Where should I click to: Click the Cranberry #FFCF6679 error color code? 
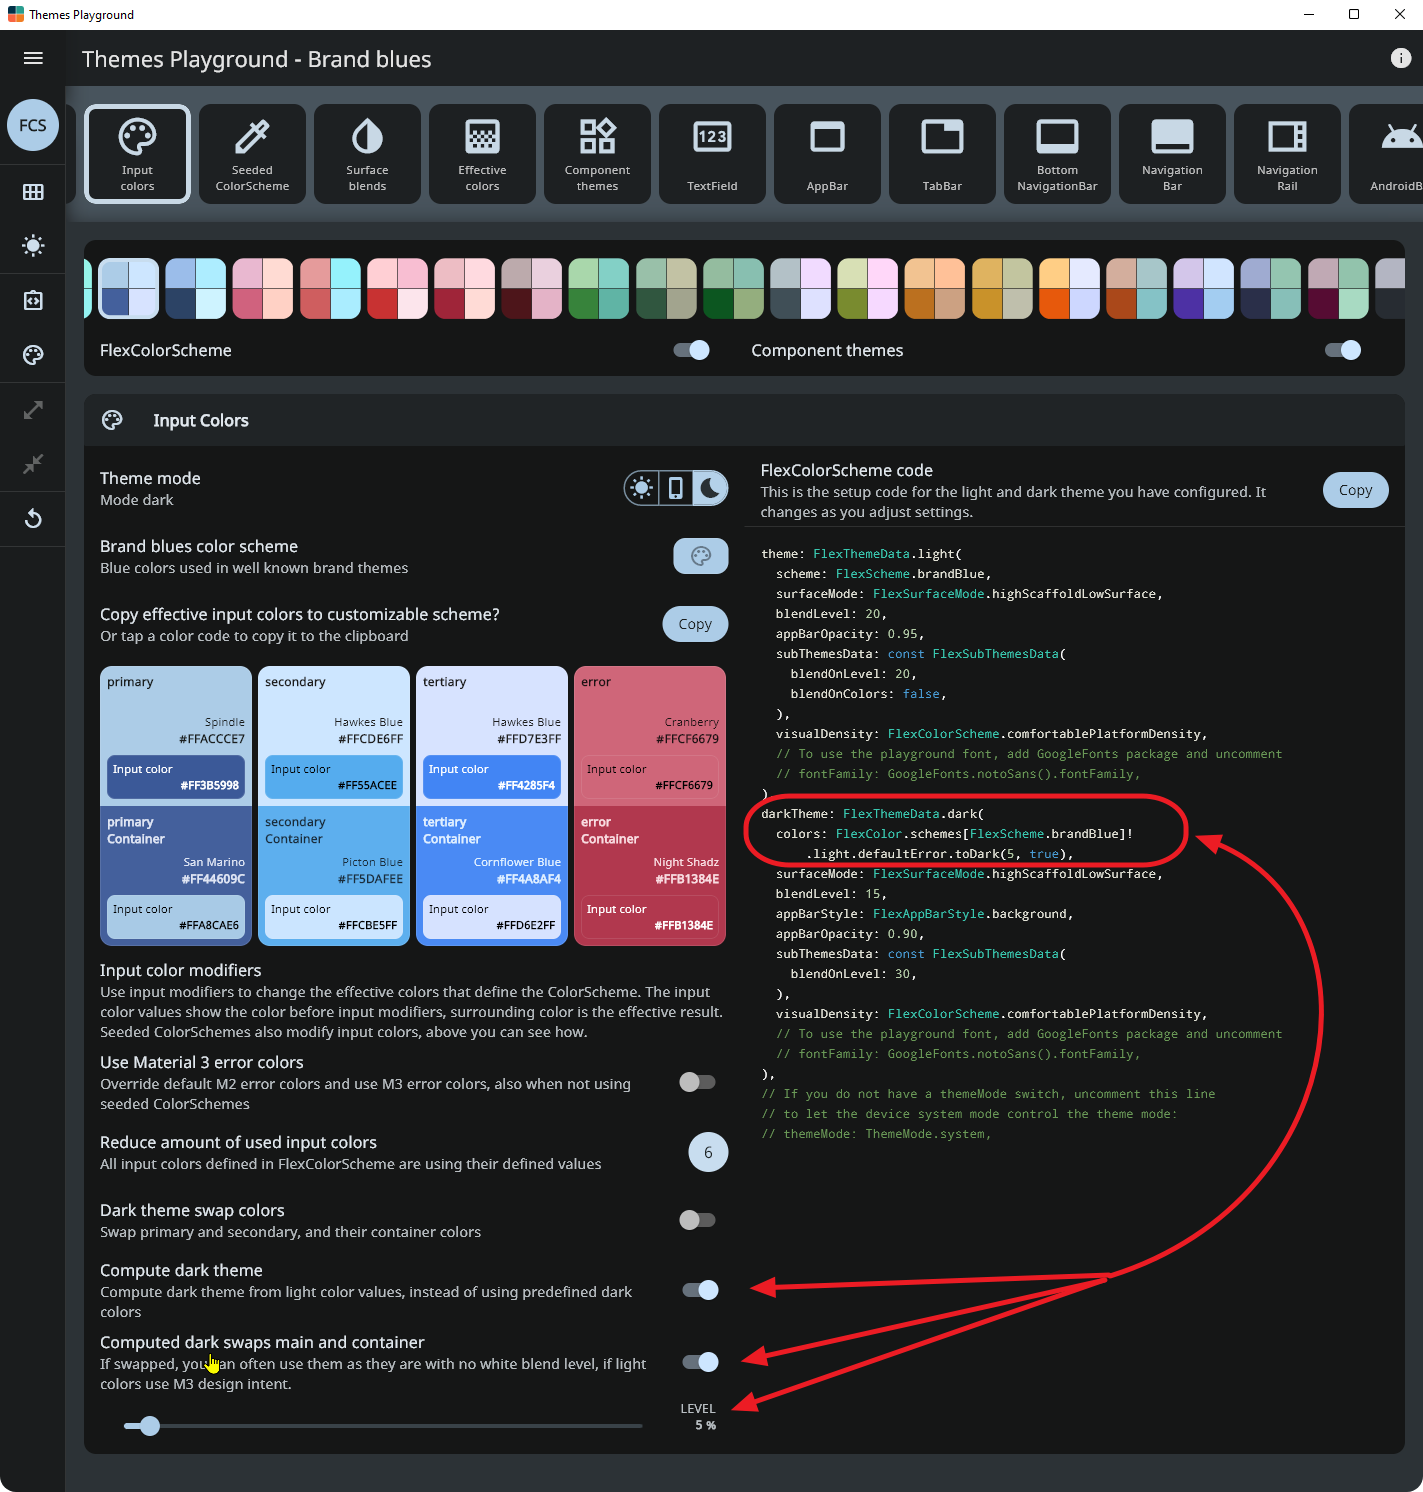[687, 739]
